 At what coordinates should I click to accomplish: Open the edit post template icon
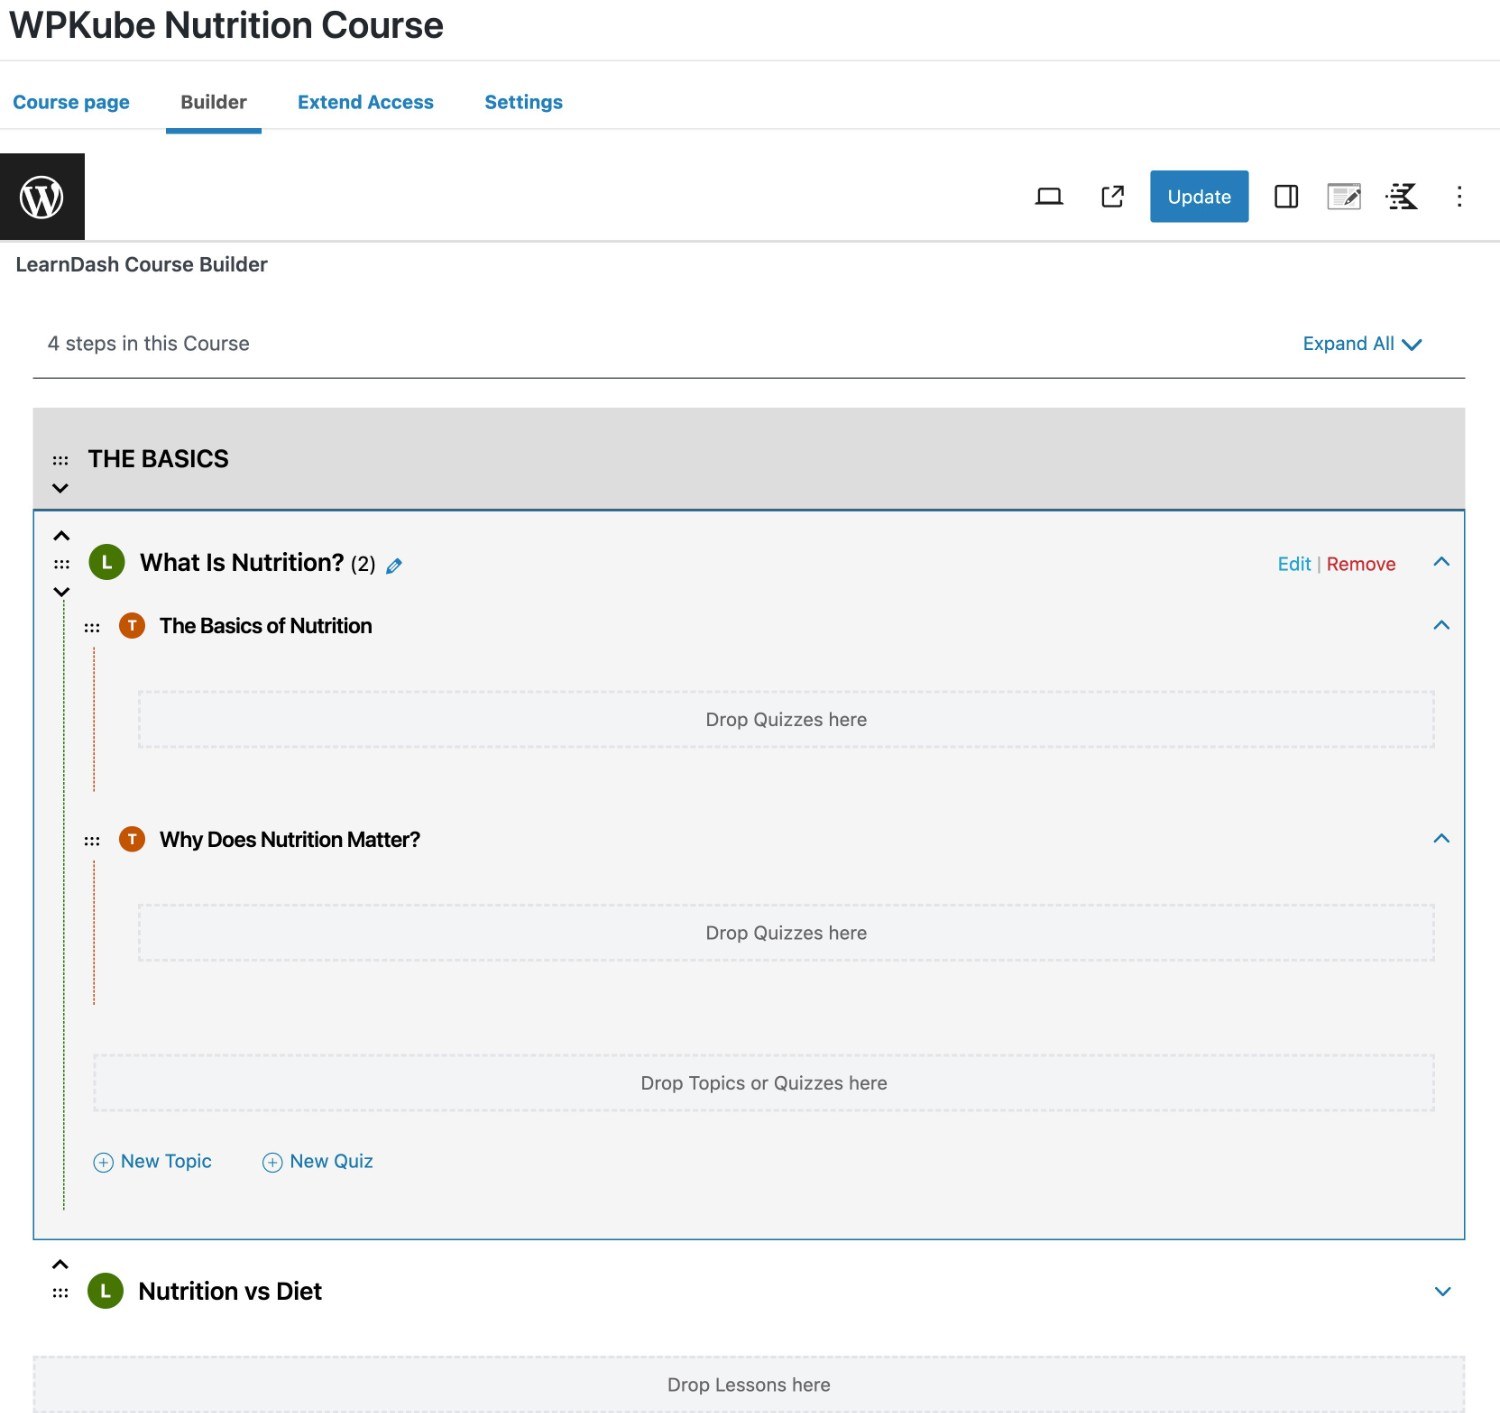[x=1344, y=197]
